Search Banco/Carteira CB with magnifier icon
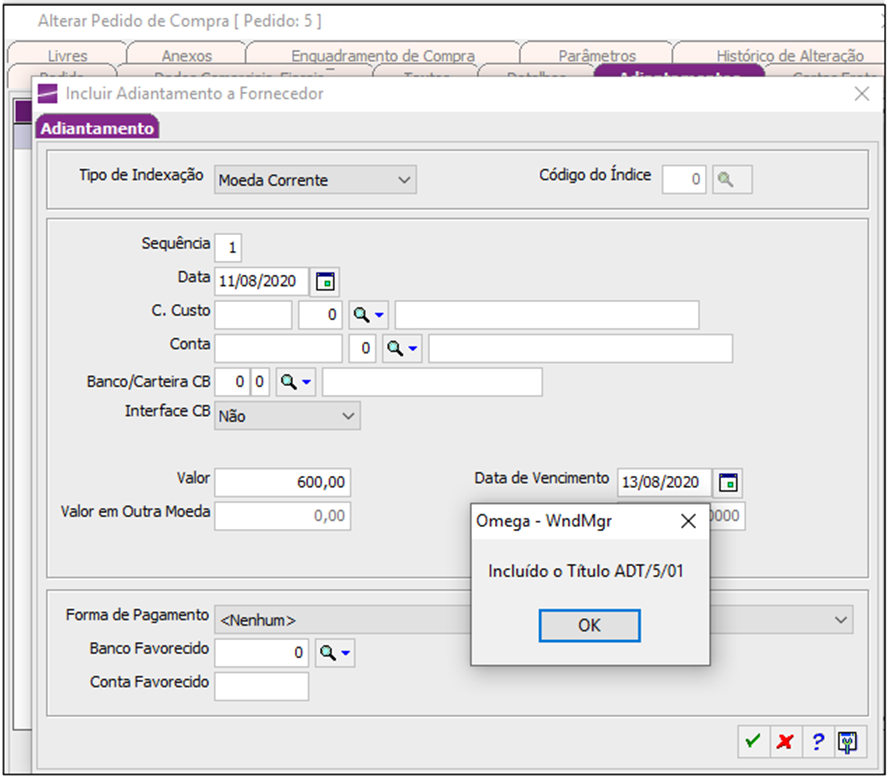The image size is (890, 778). 296,381
